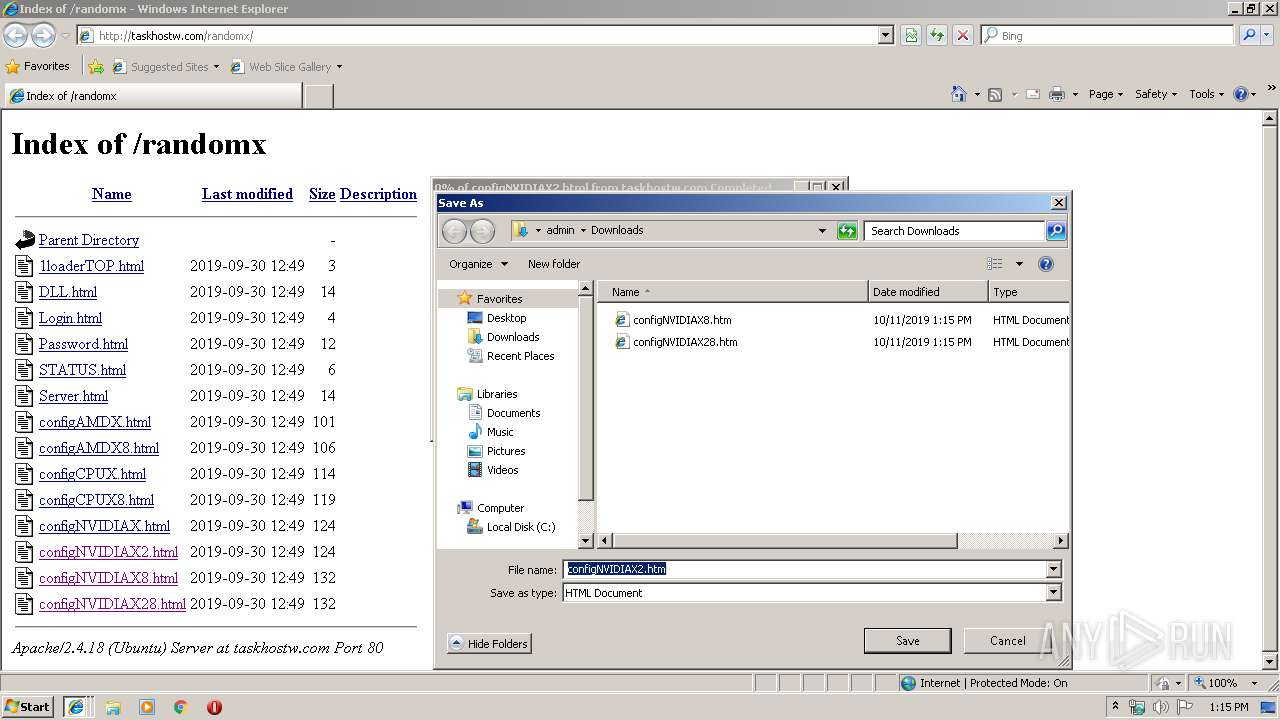Open the Password.html link
1280x720 pixels.
point(83,344)
